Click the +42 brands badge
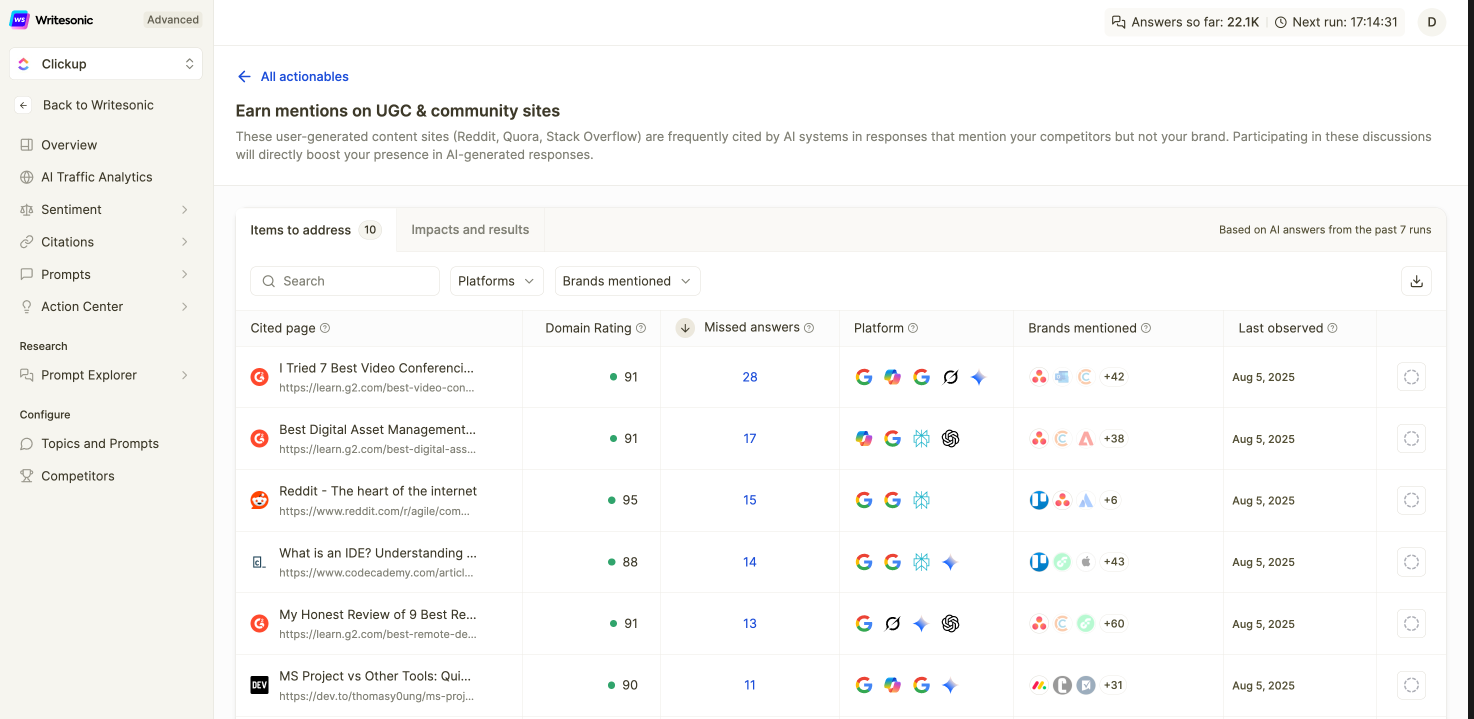The height and width of the screenshot is (719, 1474). click(1114, 377)
